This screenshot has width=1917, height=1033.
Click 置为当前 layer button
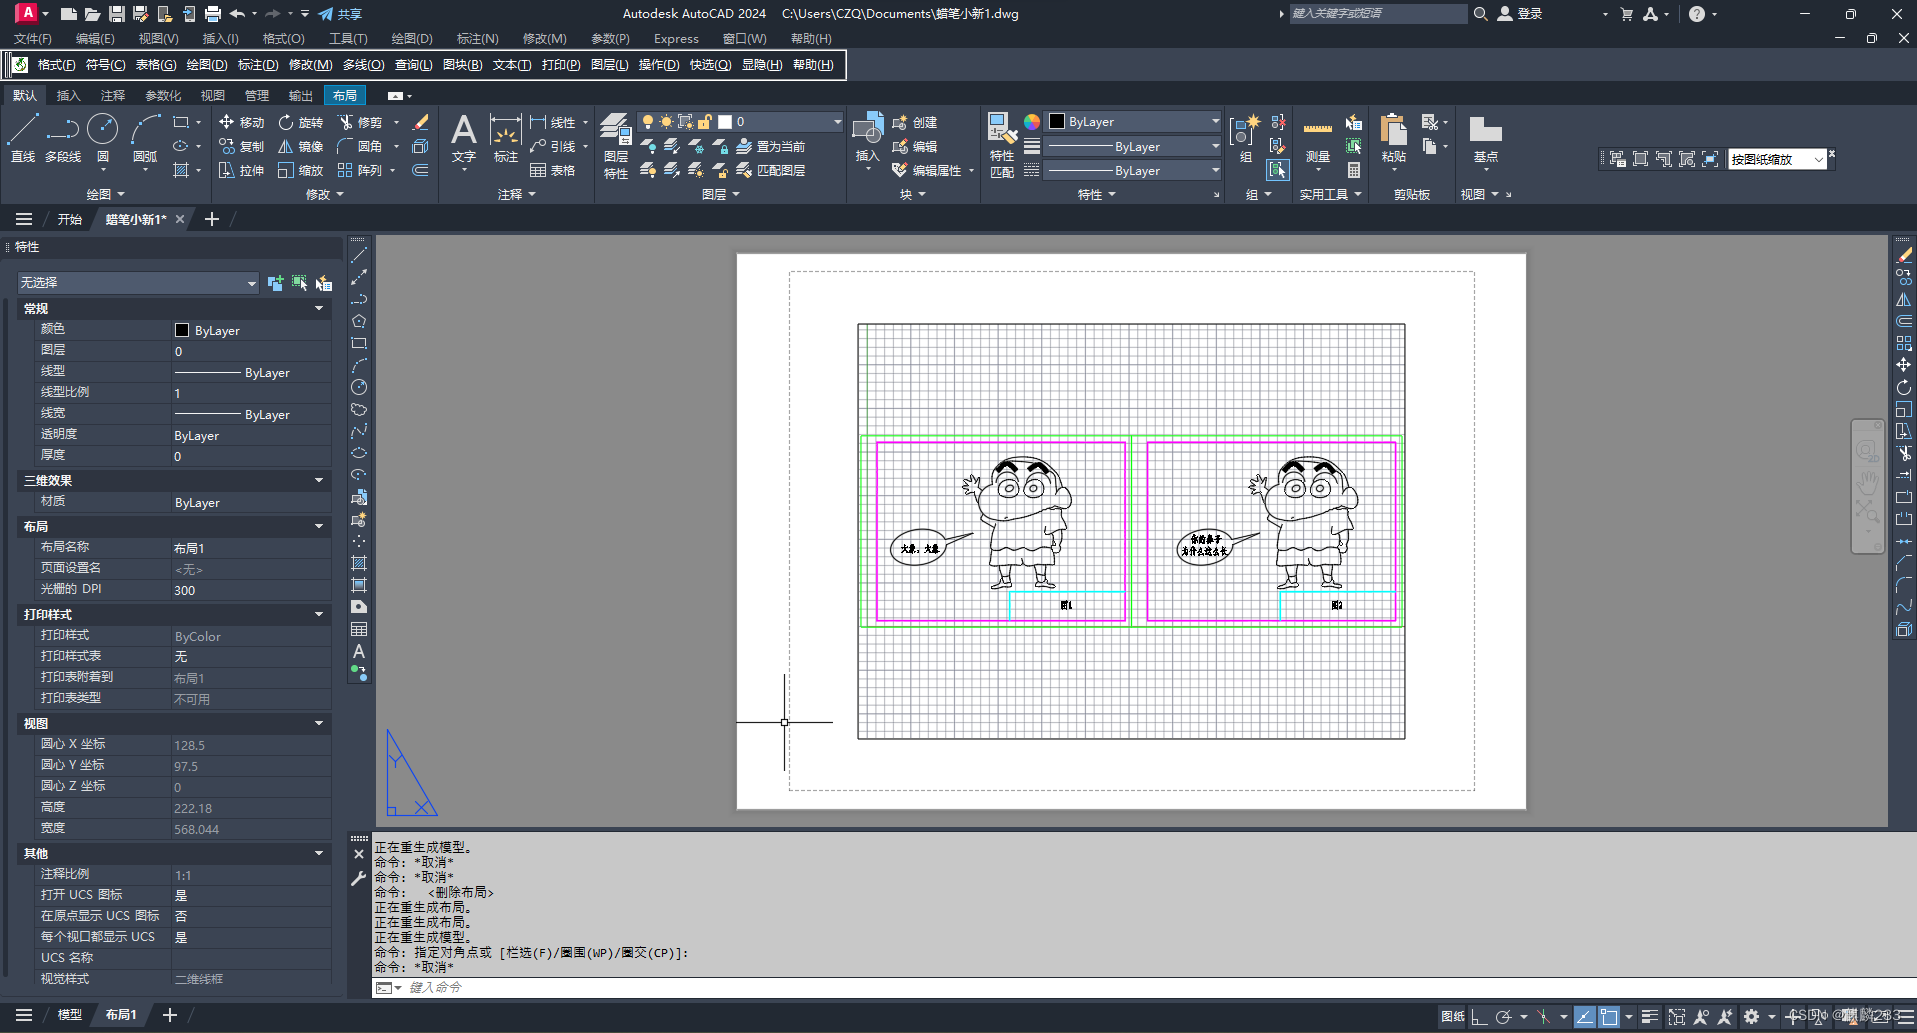[x=770, y=146]
